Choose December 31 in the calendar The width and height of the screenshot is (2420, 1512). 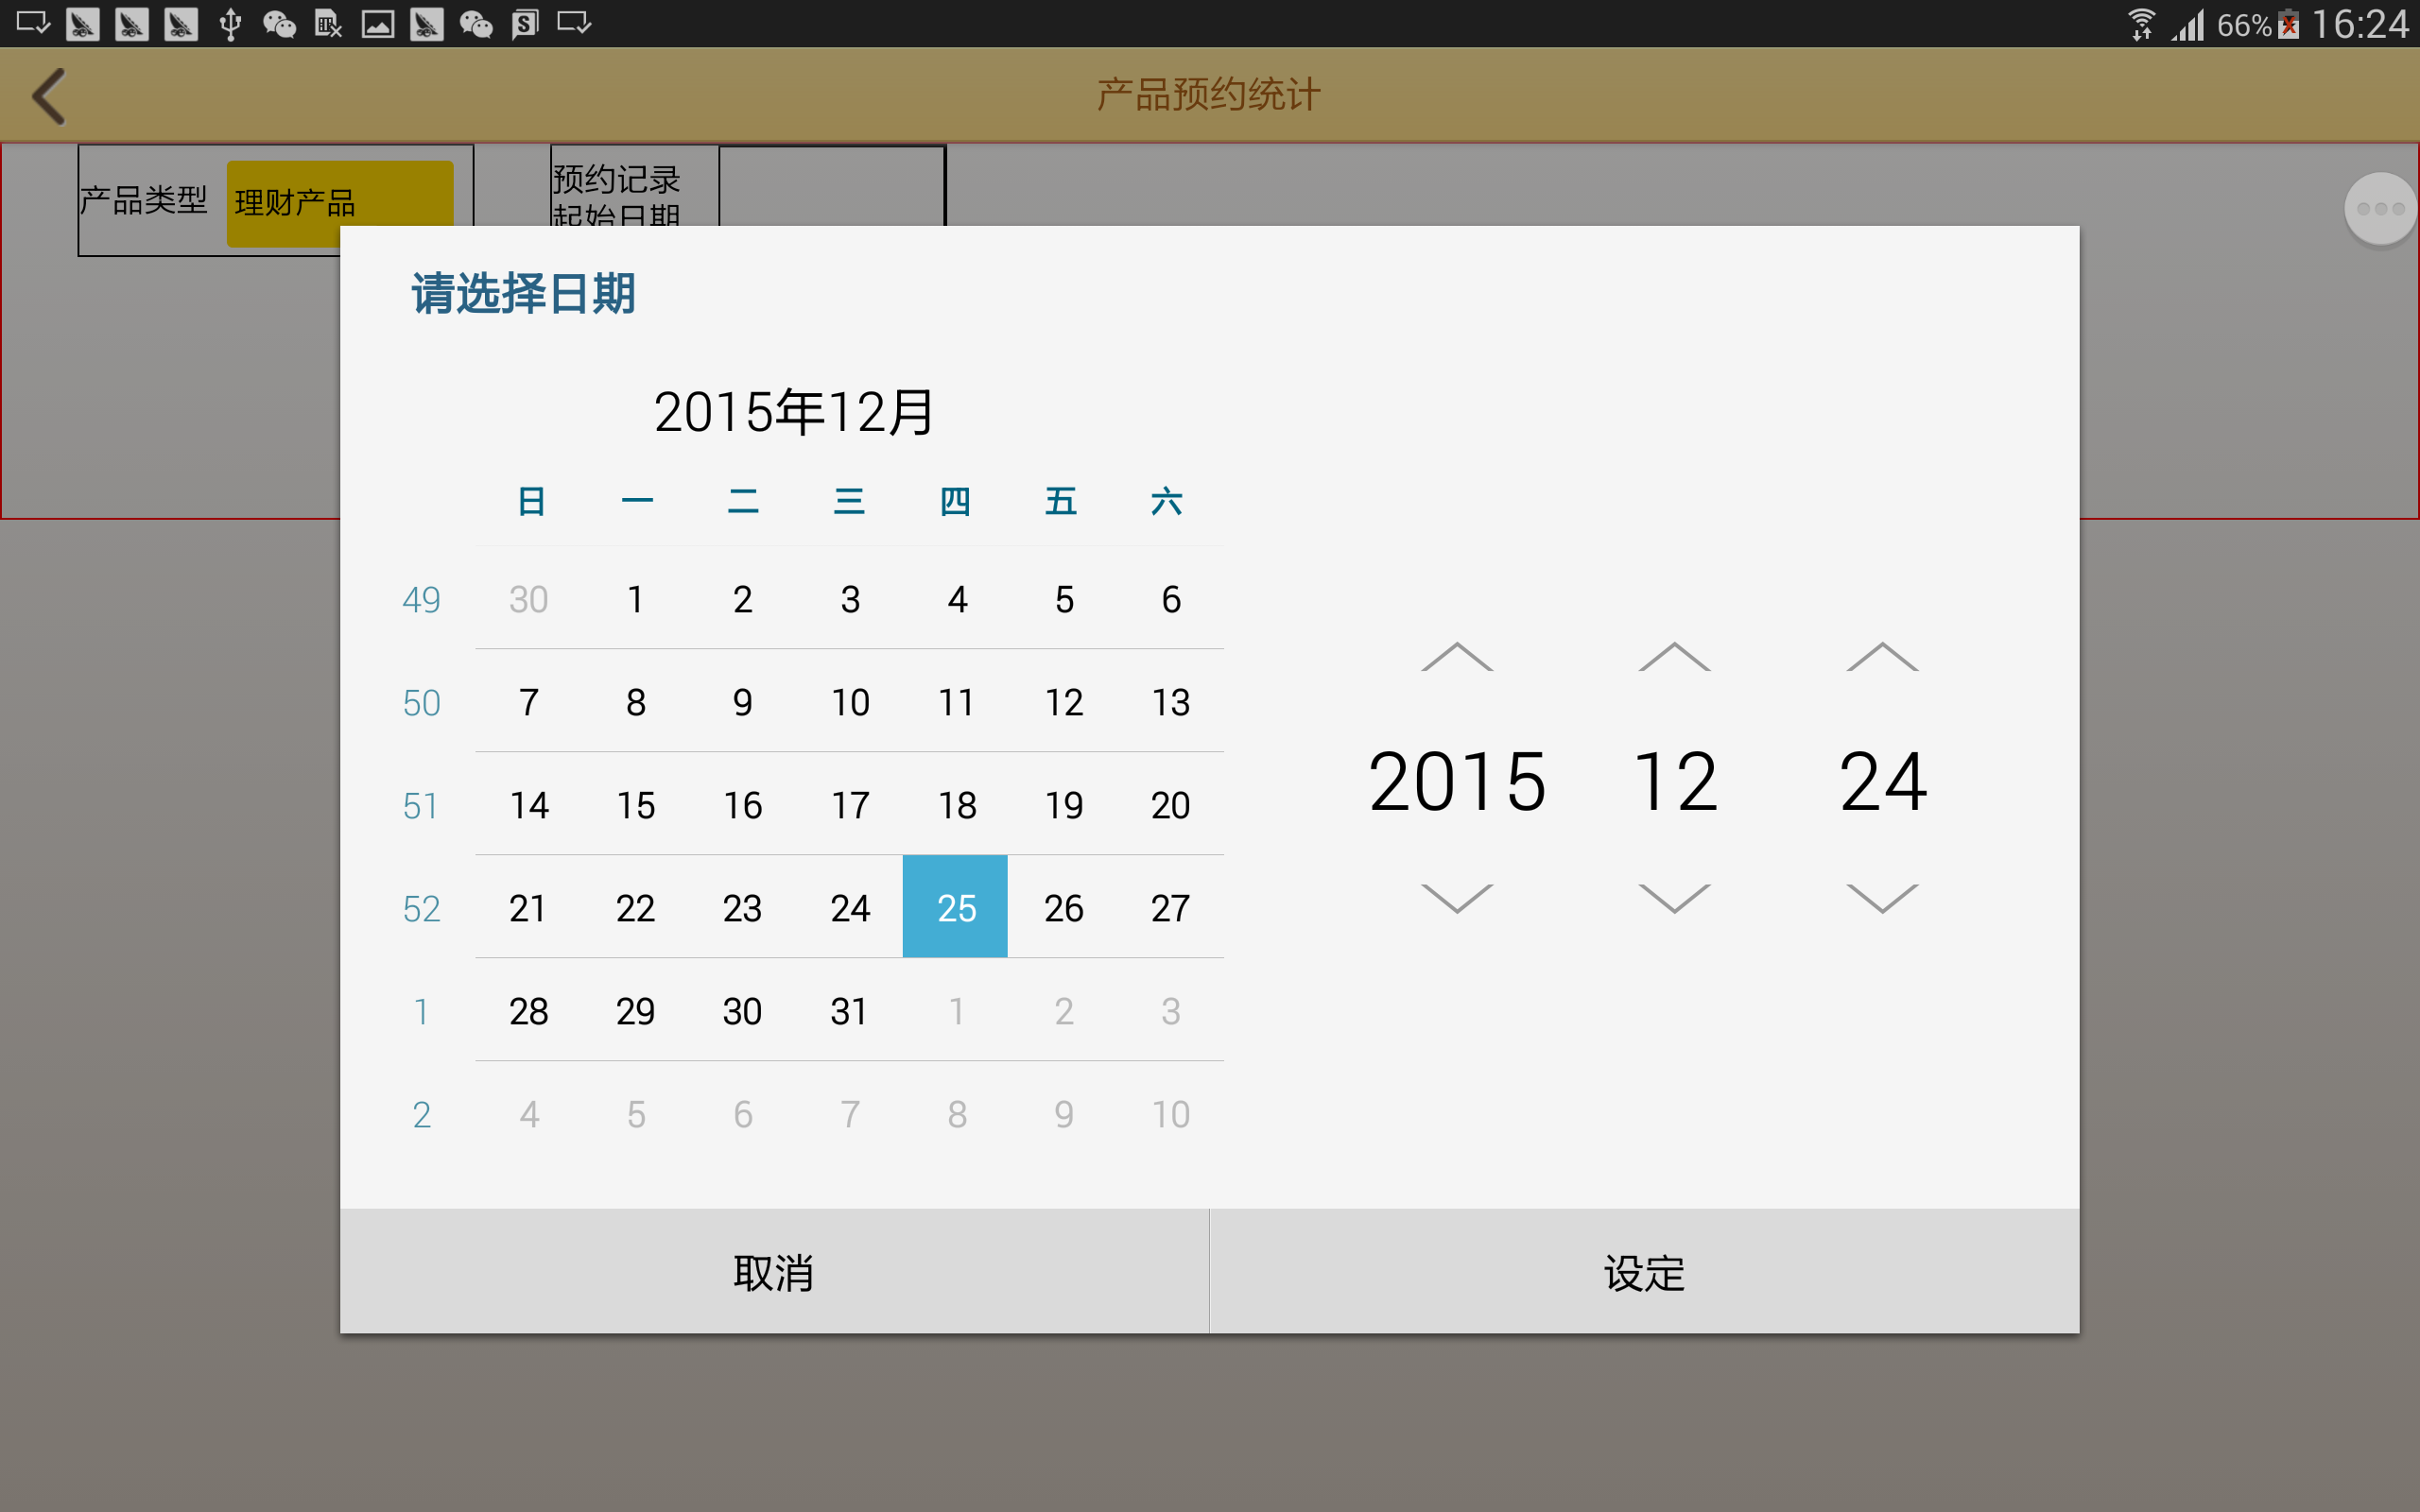click(x=849, y=1011)
